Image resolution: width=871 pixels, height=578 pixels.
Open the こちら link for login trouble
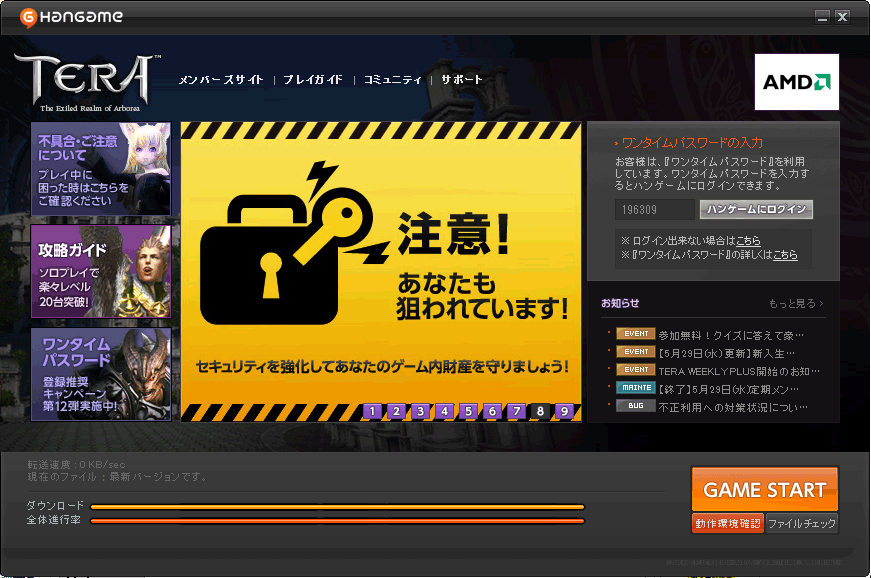coord(748,241)
